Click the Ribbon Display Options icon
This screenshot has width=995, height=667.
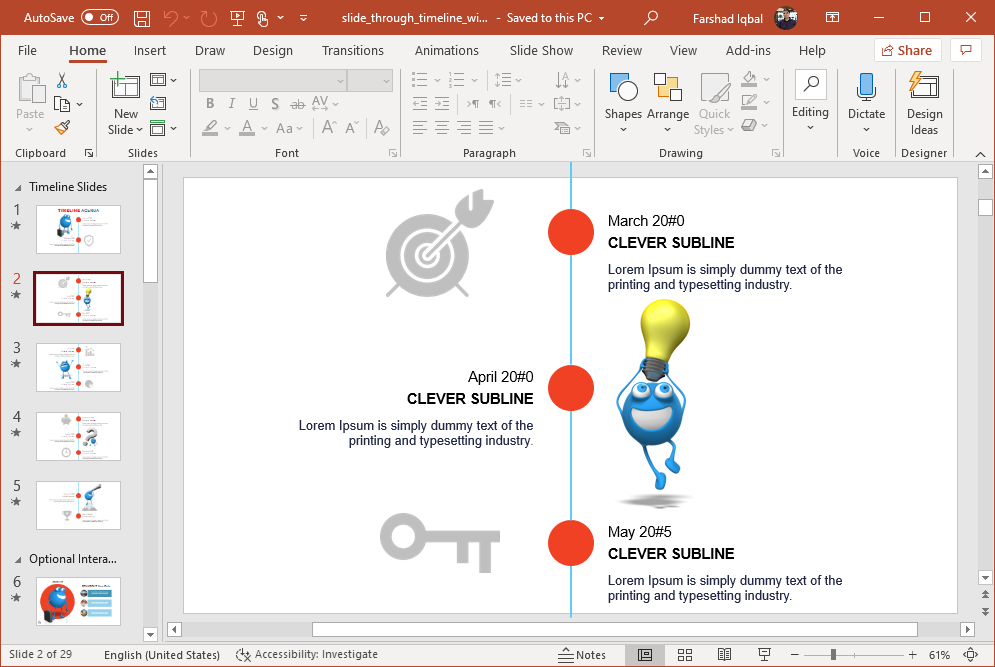[832, 18]
